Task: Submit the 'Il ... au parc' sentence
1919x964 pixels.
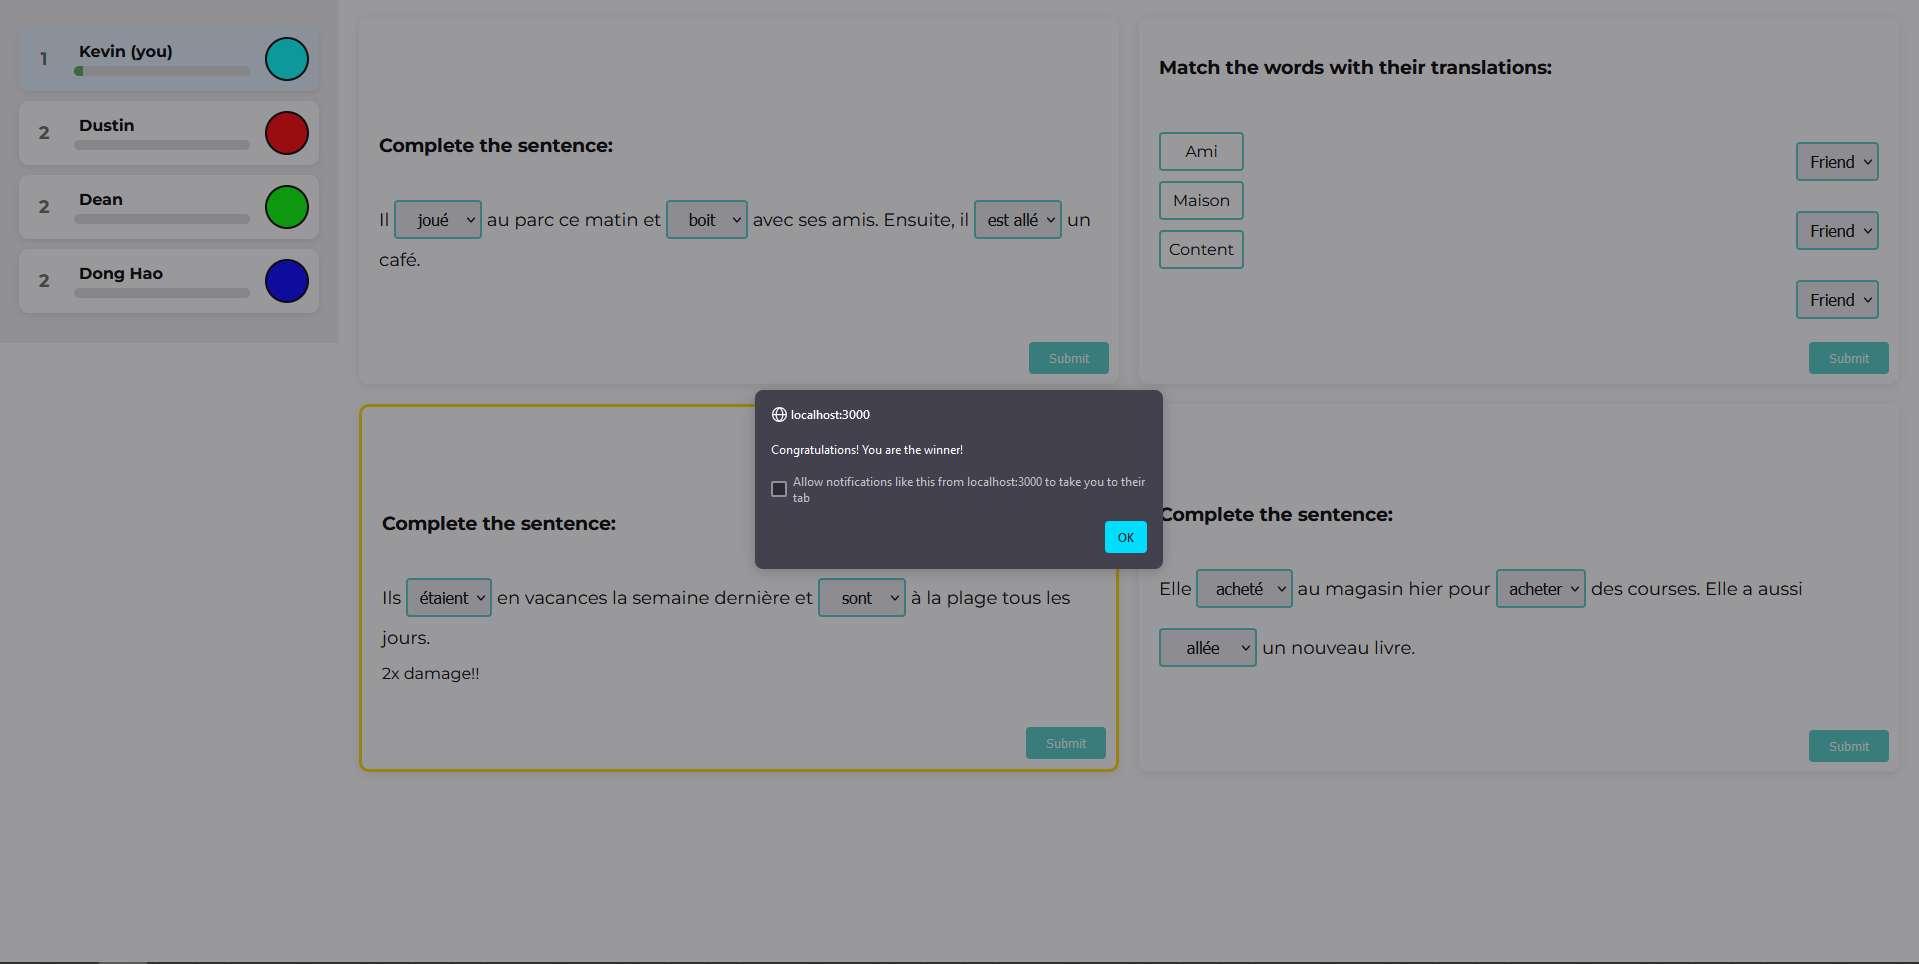Action: [x=1069, y=358]
